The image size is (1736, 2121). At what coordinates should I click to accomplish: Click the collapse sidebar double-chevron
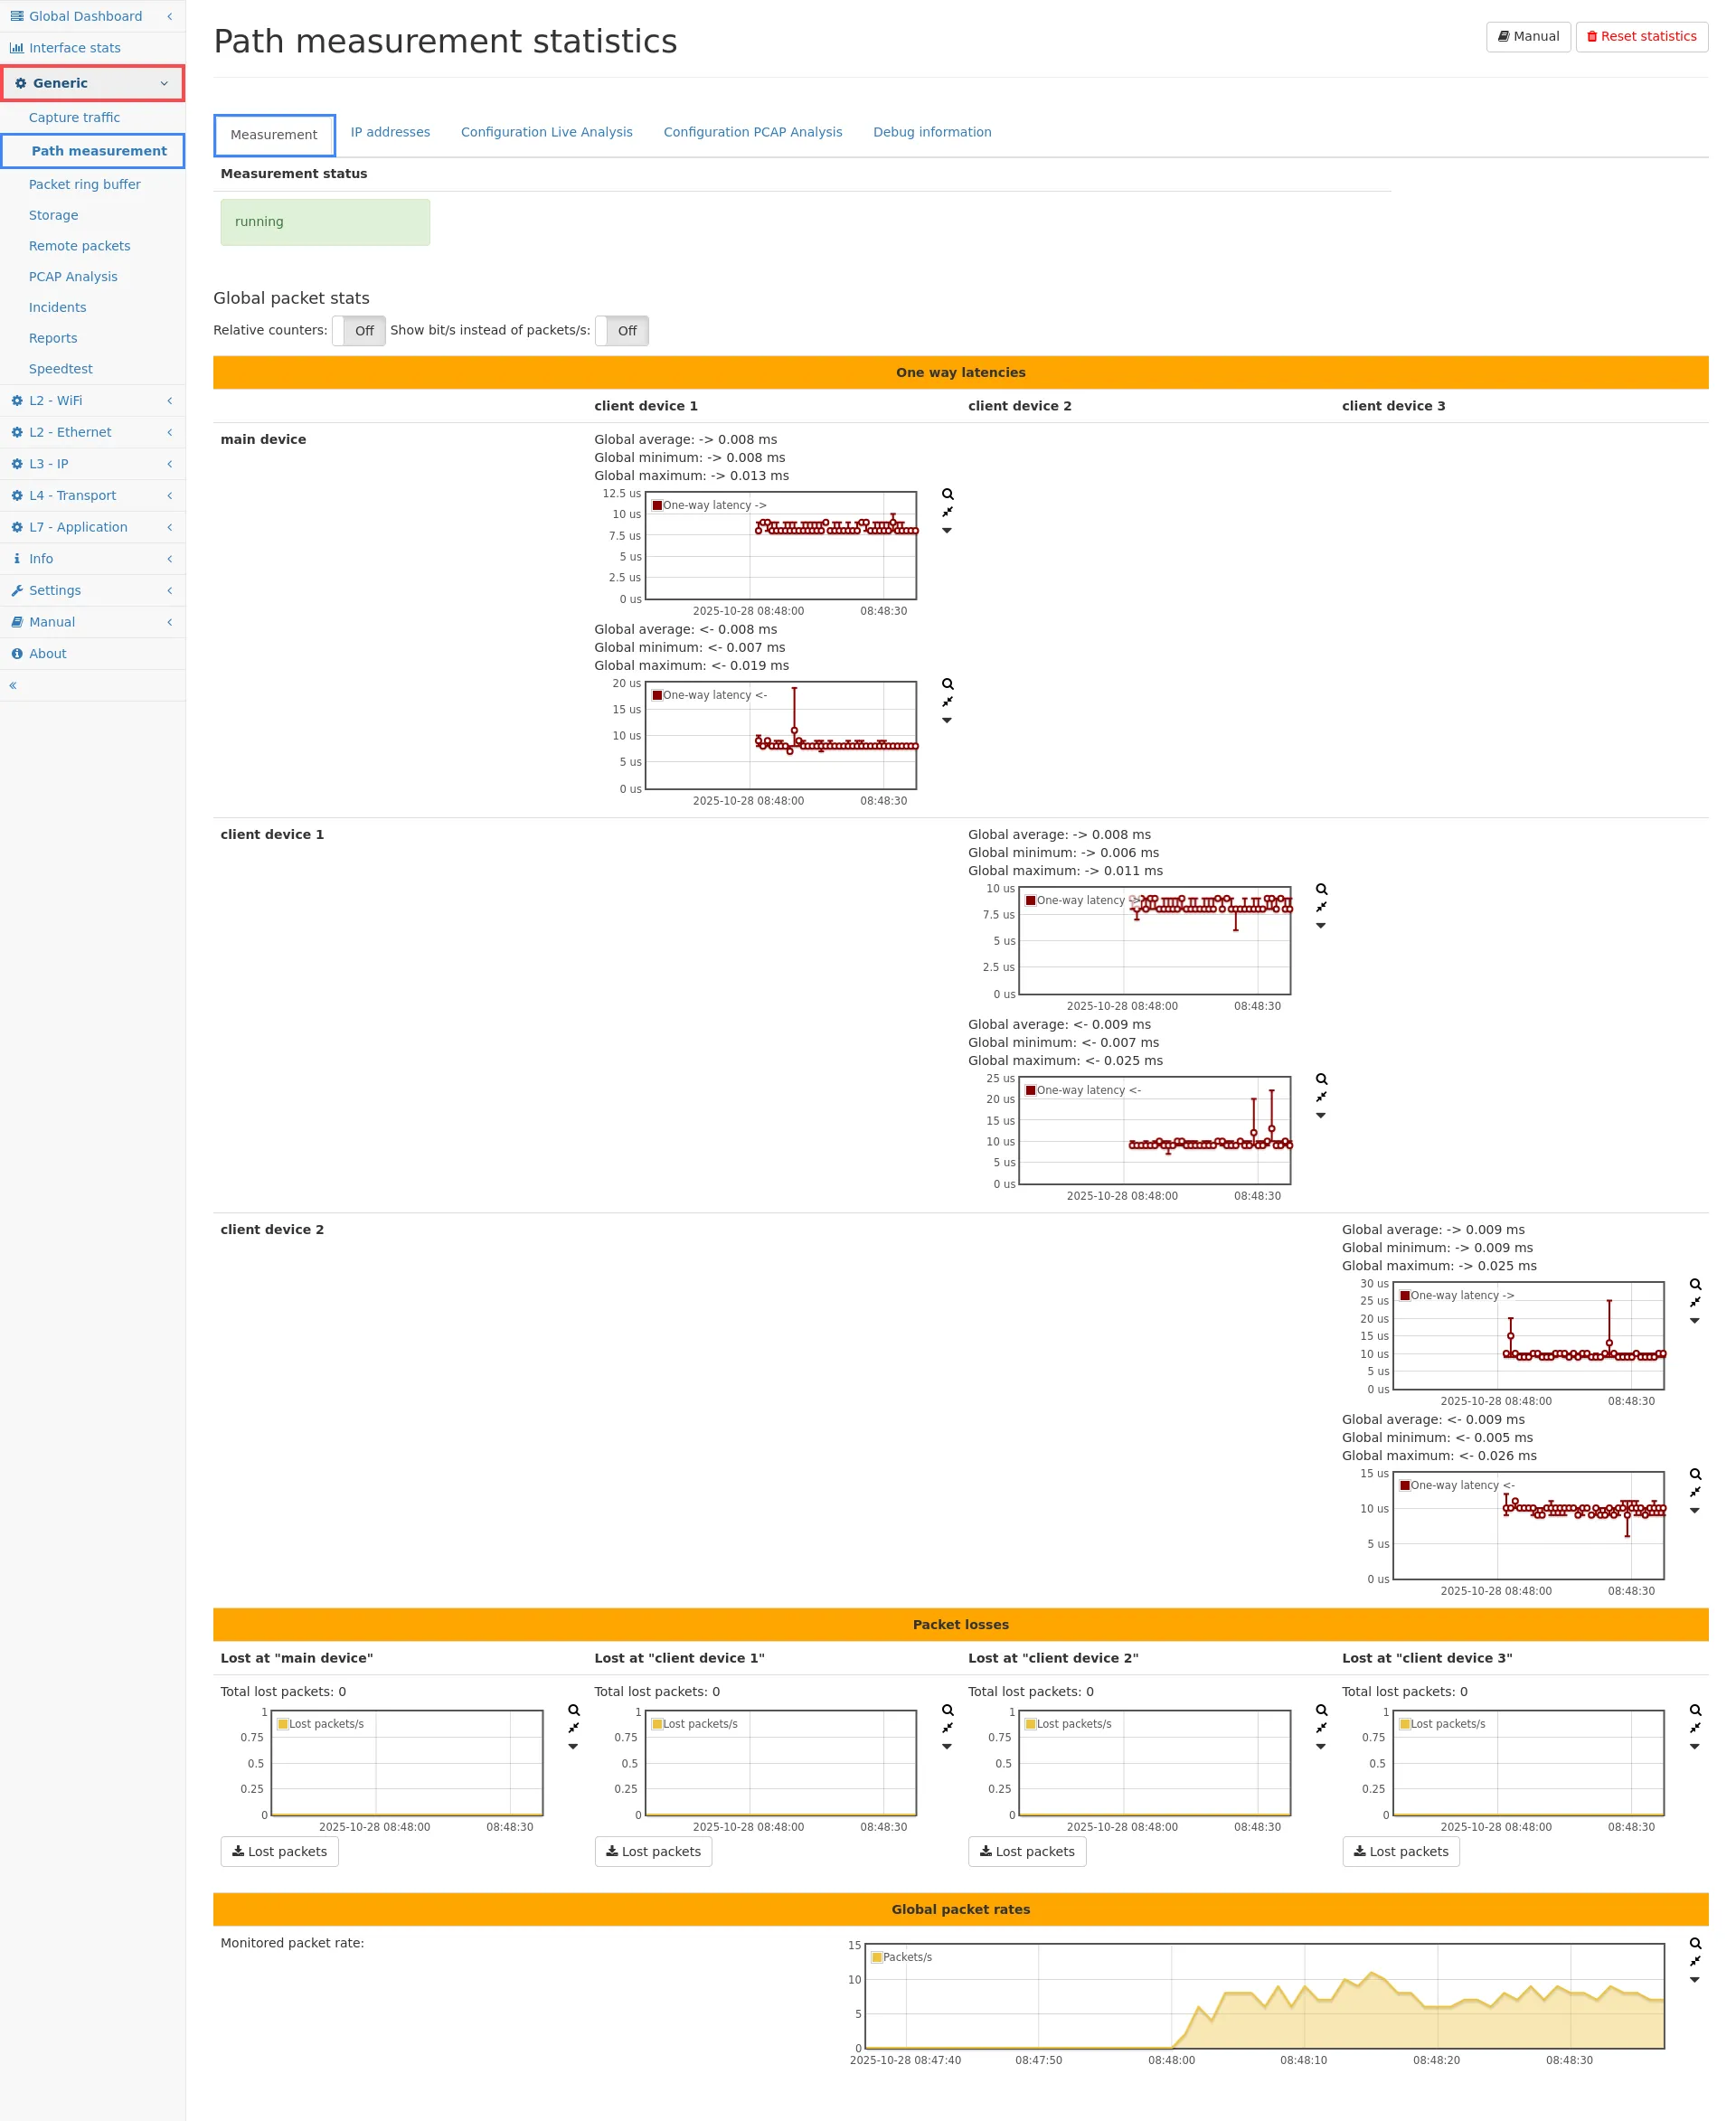(13, 685)
